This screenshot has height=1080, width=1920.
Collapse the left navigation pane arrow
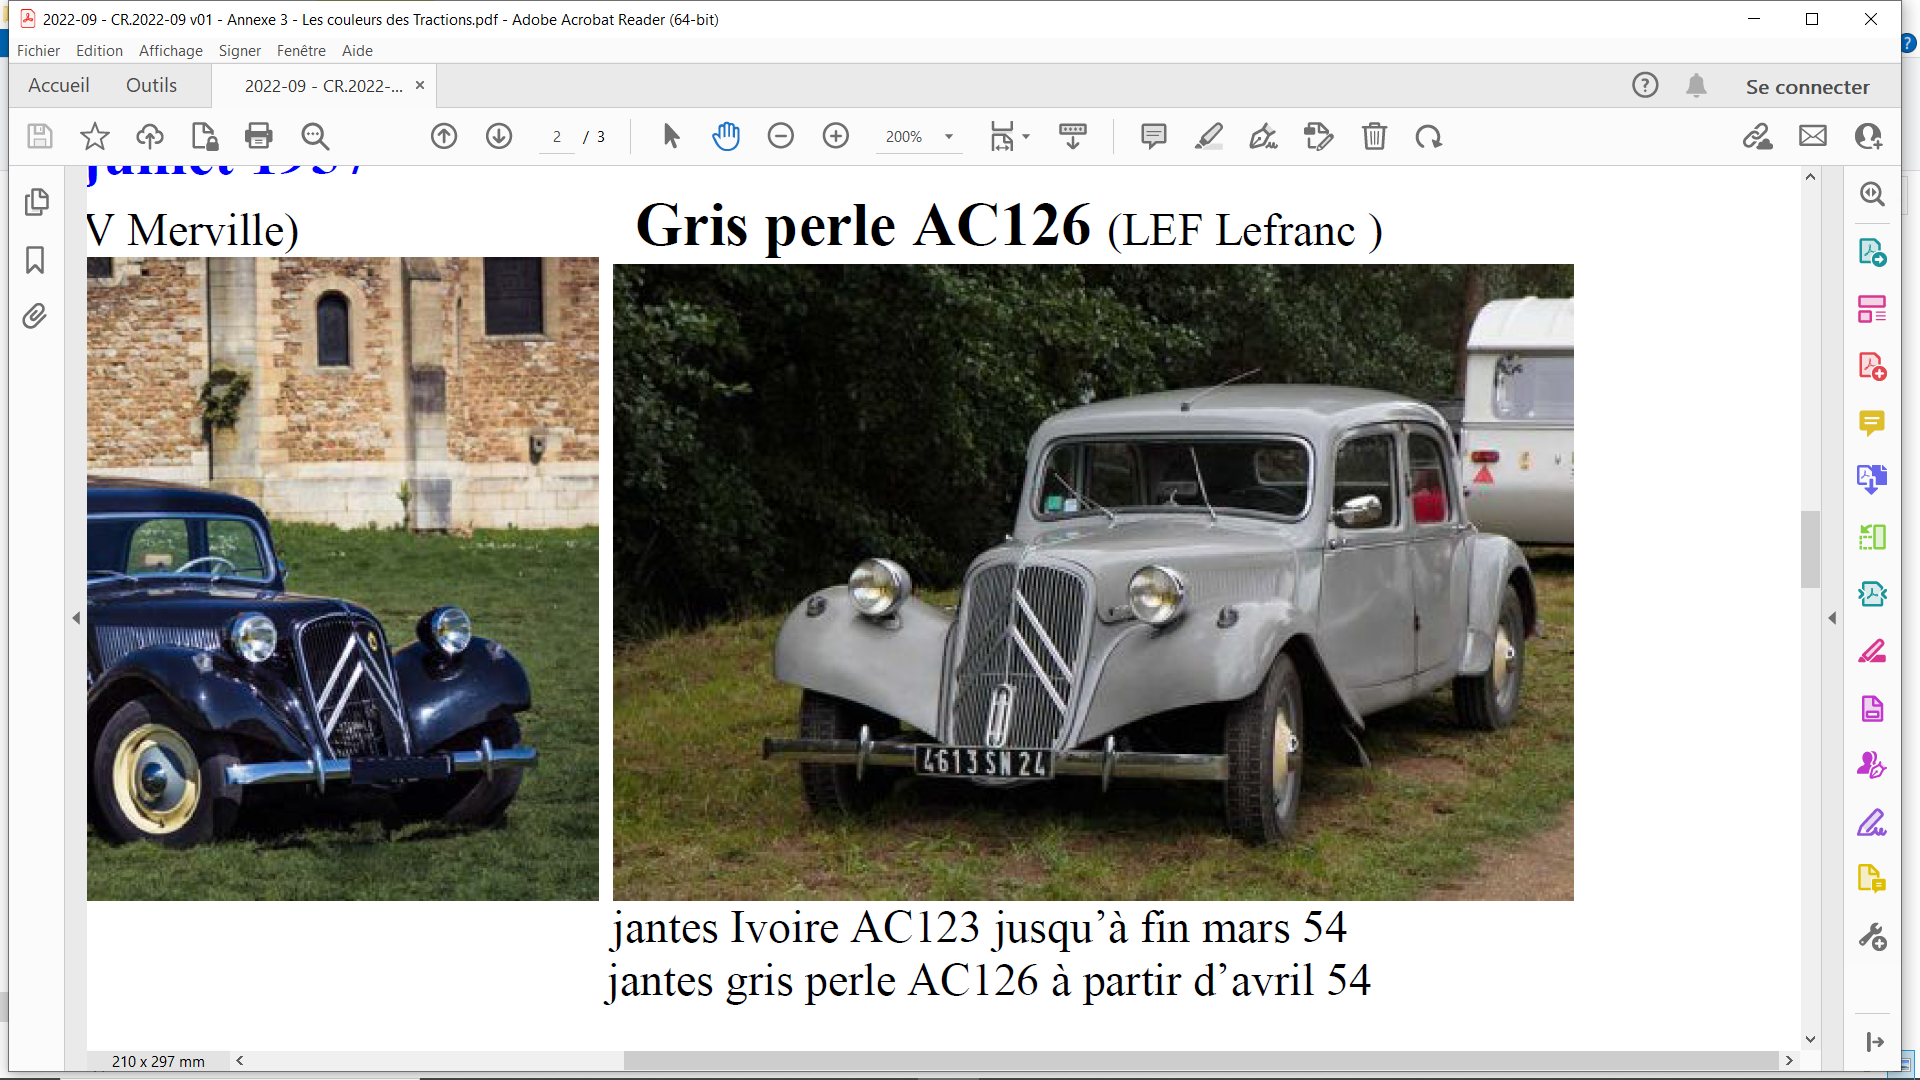tap(76, 618)
